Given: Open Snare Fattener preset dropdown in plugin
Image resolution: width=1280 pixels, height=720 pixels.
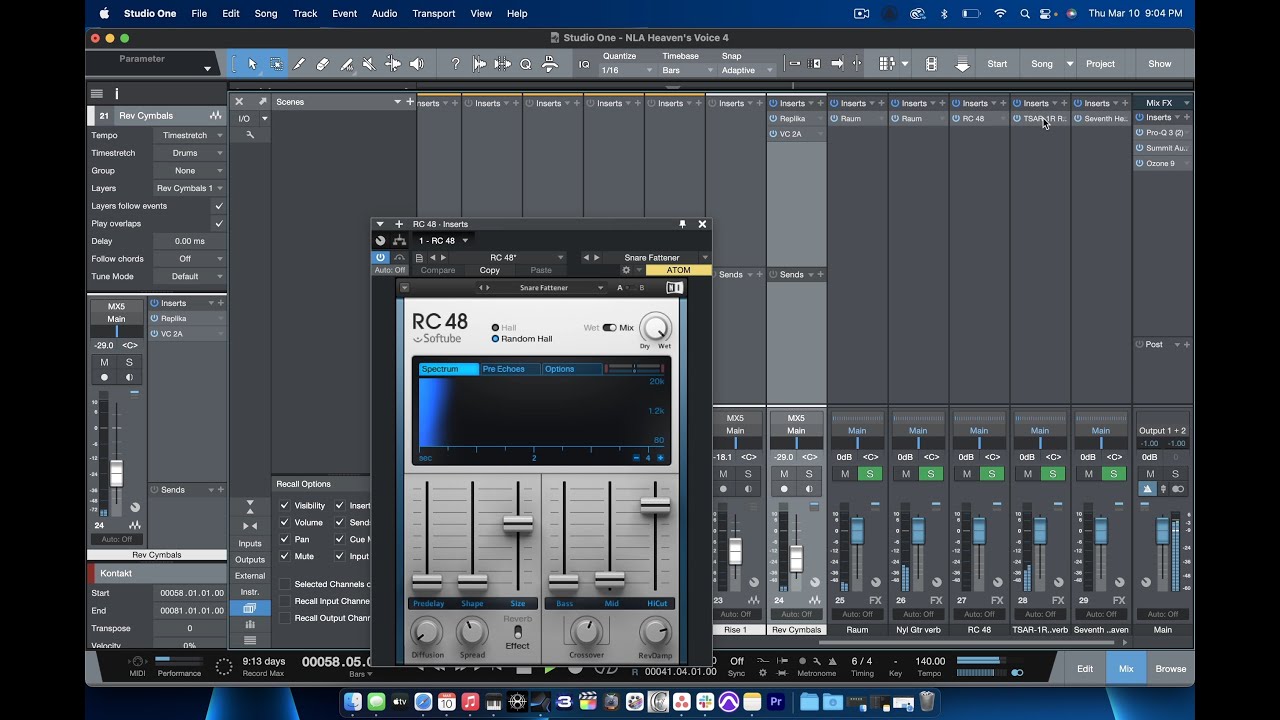Looking at the screenshot, I should [x=543, y=288].
